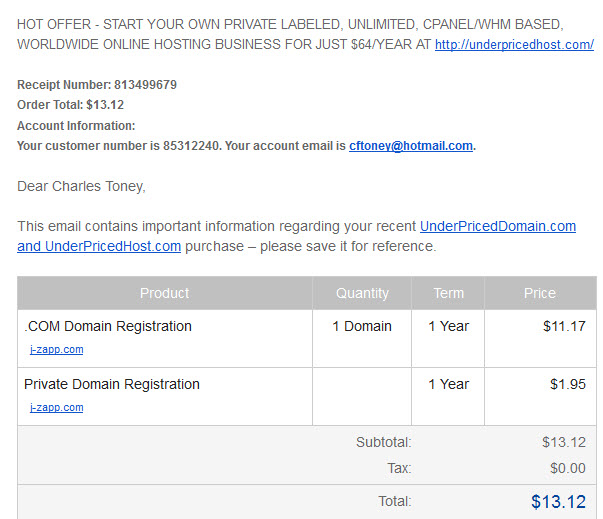Open j-zapp.com under .COM Domain Registration
The image size is (603, 519).
tap(57, 349)
